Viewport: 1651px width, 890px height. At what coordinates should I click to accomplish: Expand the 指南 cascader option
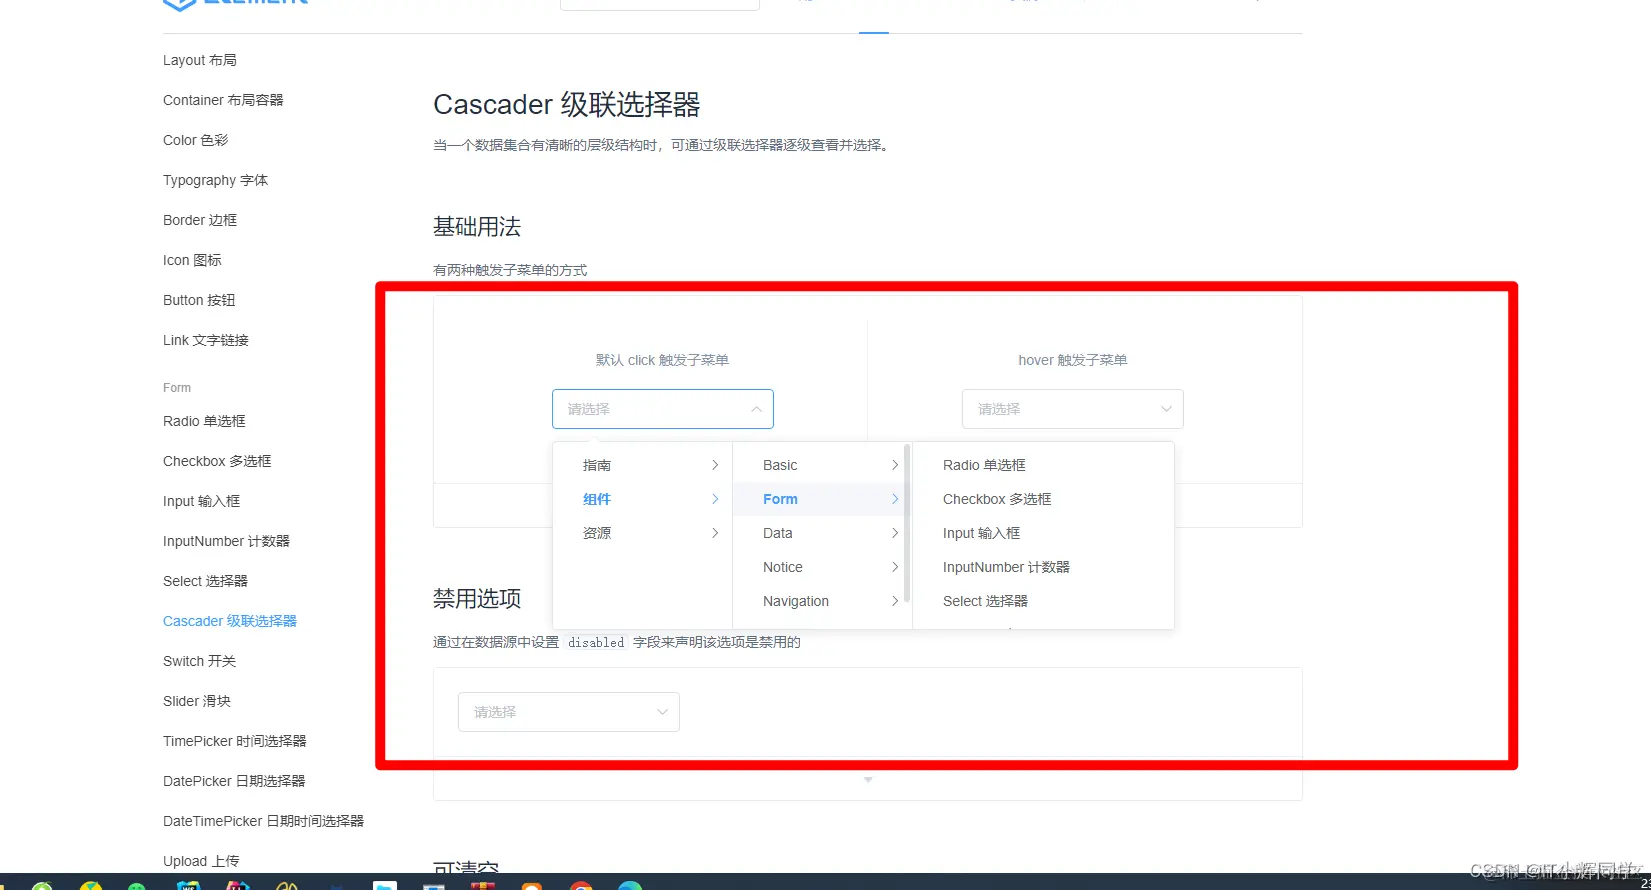point(643,465)
